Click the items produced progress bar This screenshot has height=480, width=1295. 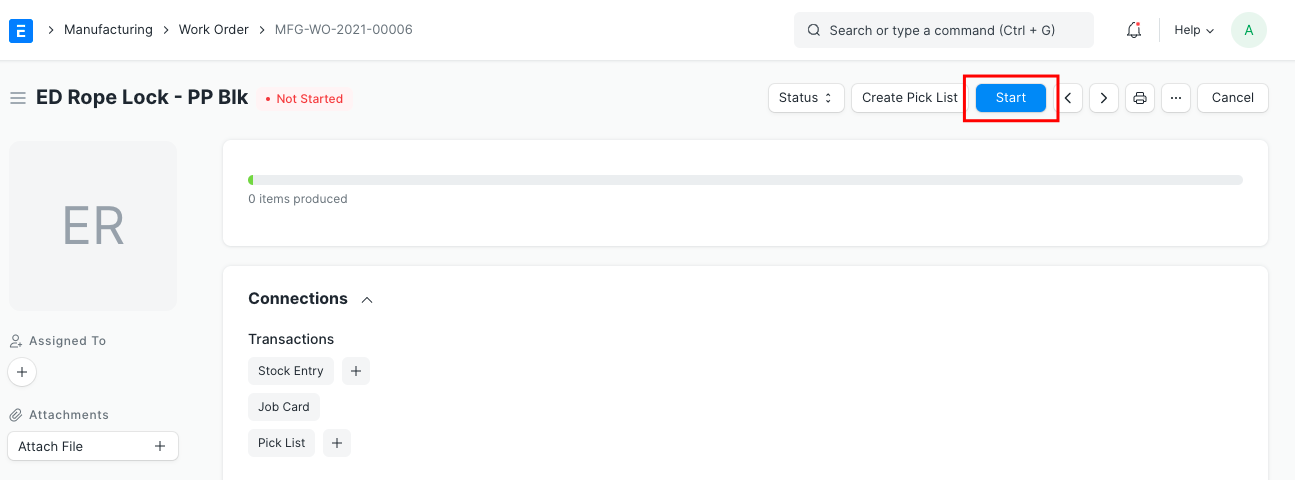tap(745, 180)
